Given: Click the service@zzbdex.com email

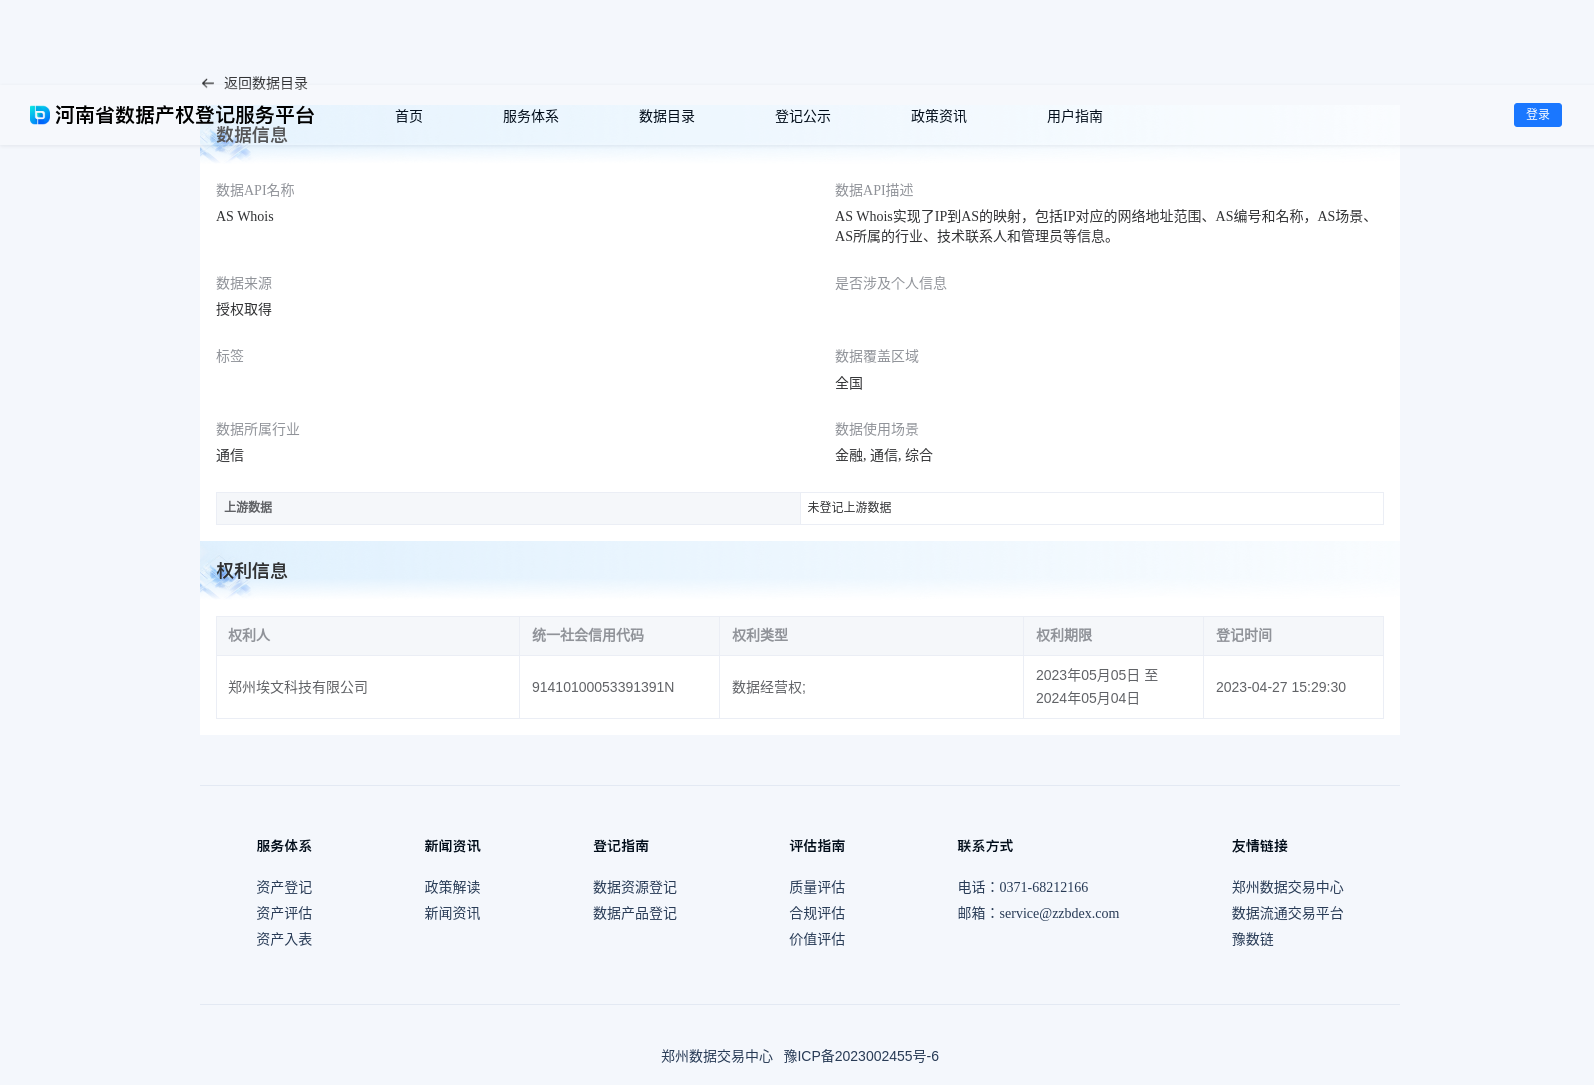Looking at the screenshot, I should pos(1059,913).
